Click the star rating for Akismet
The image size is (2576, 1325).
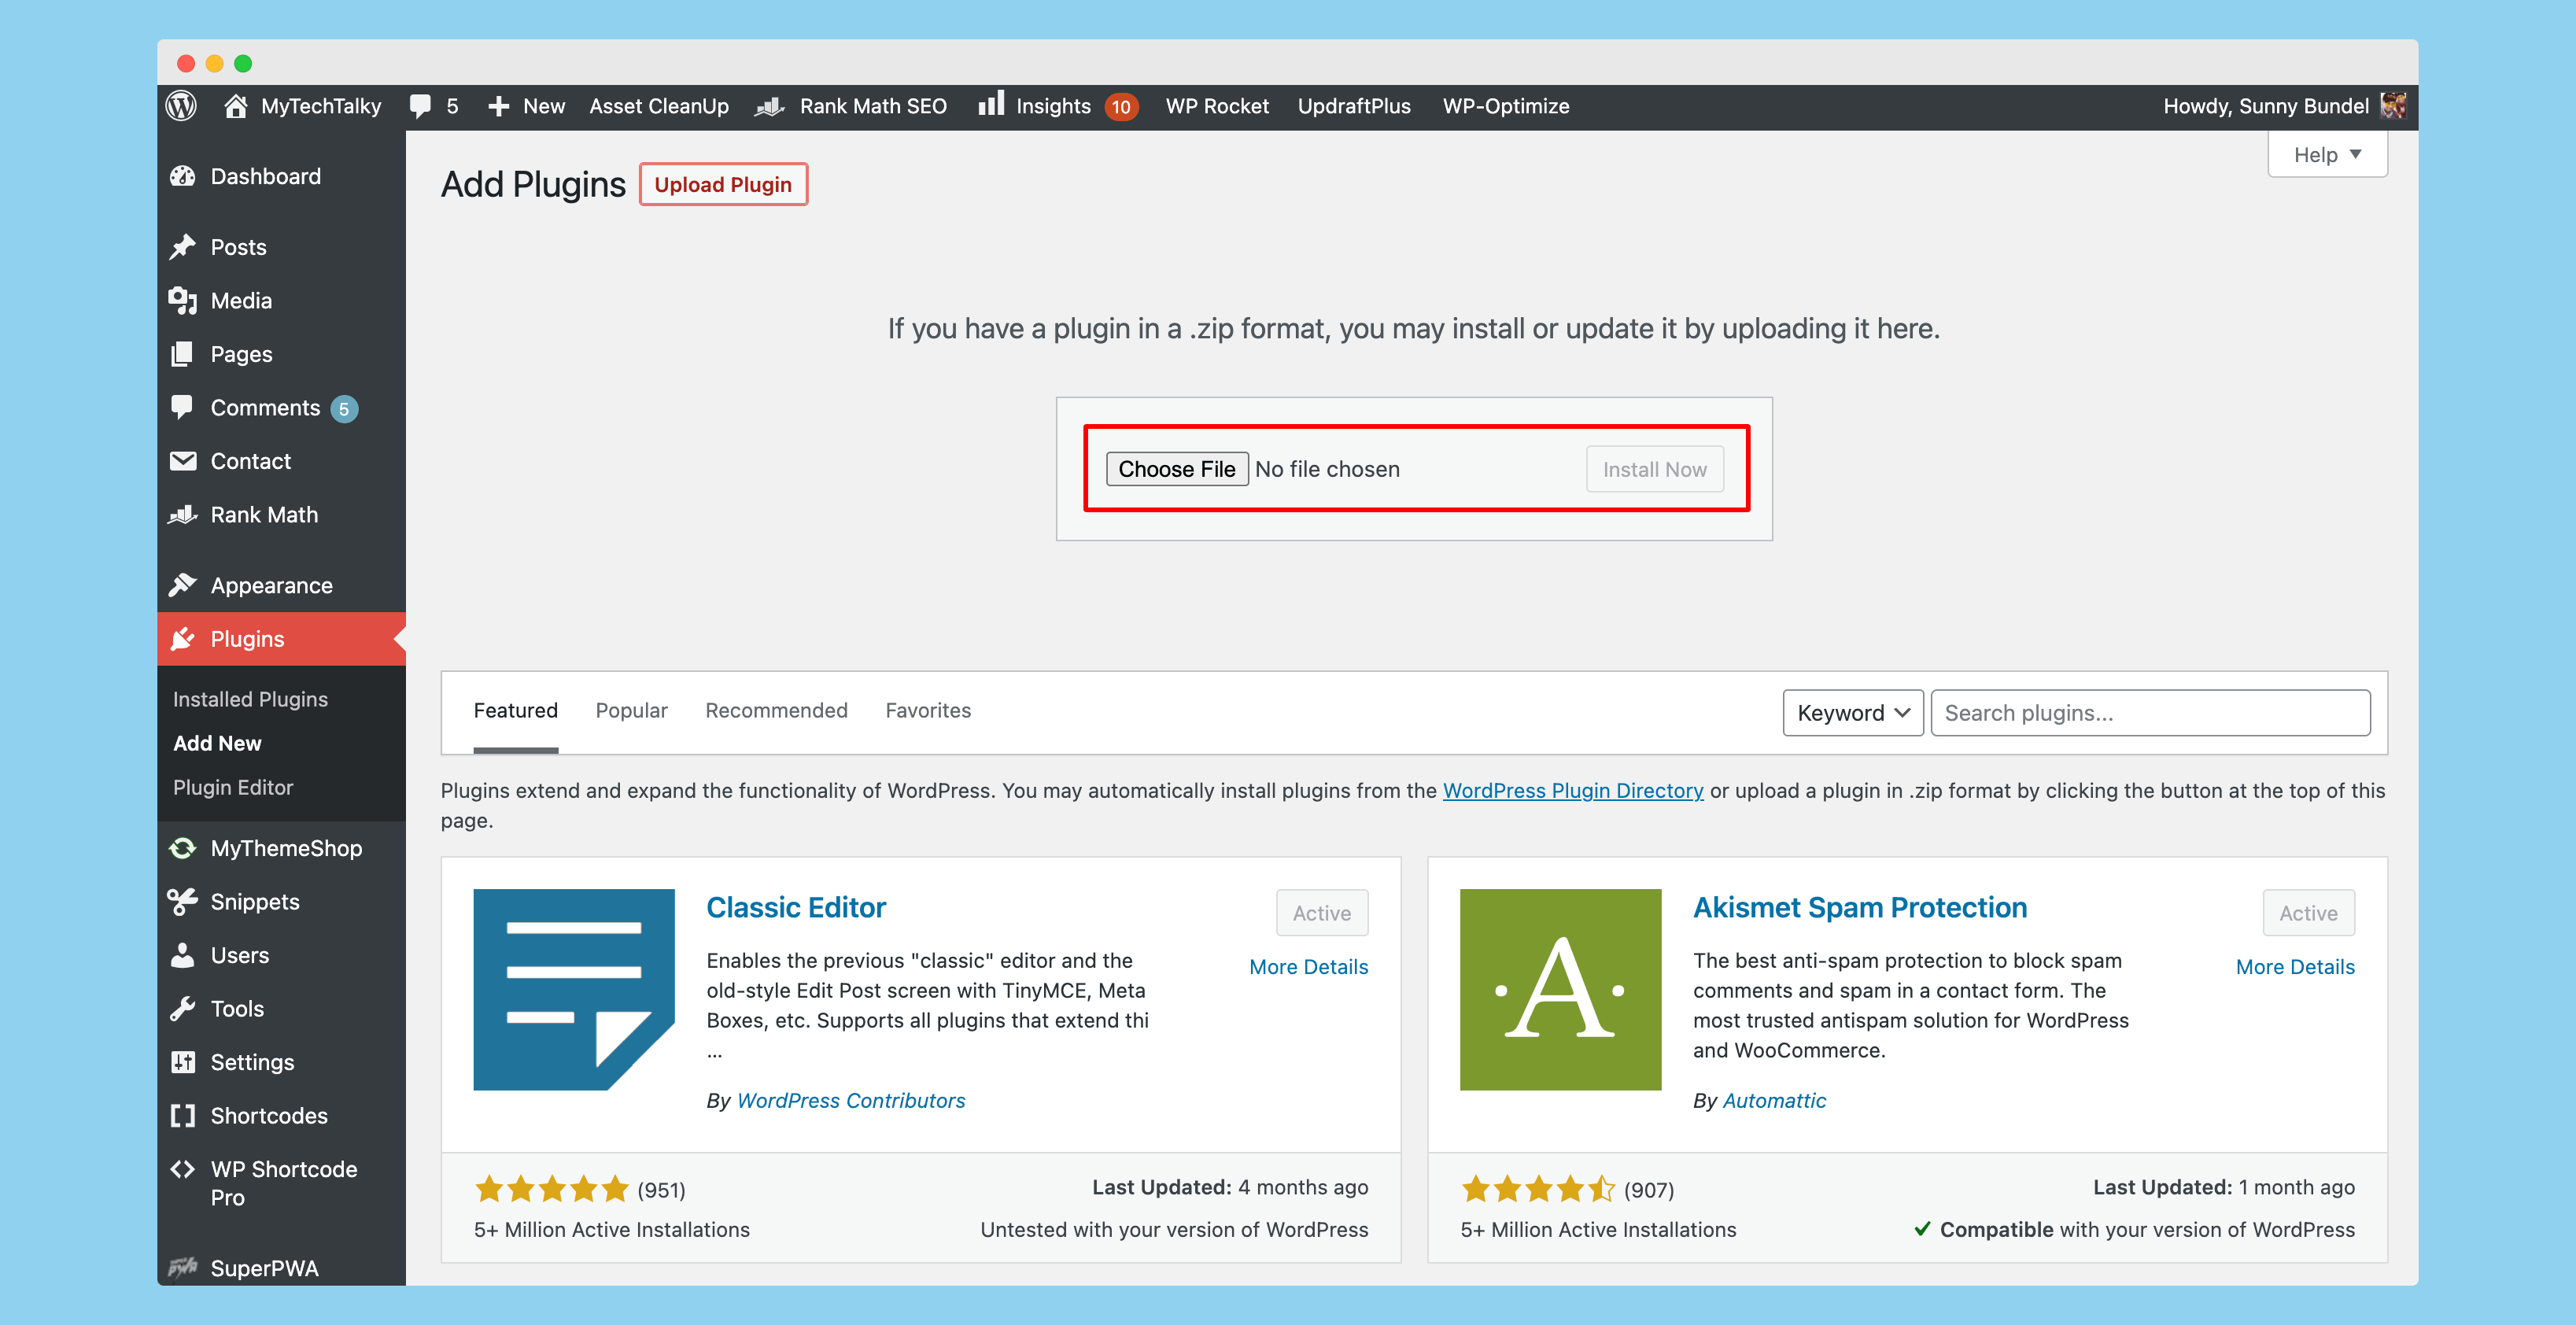click(1538, 1189)
